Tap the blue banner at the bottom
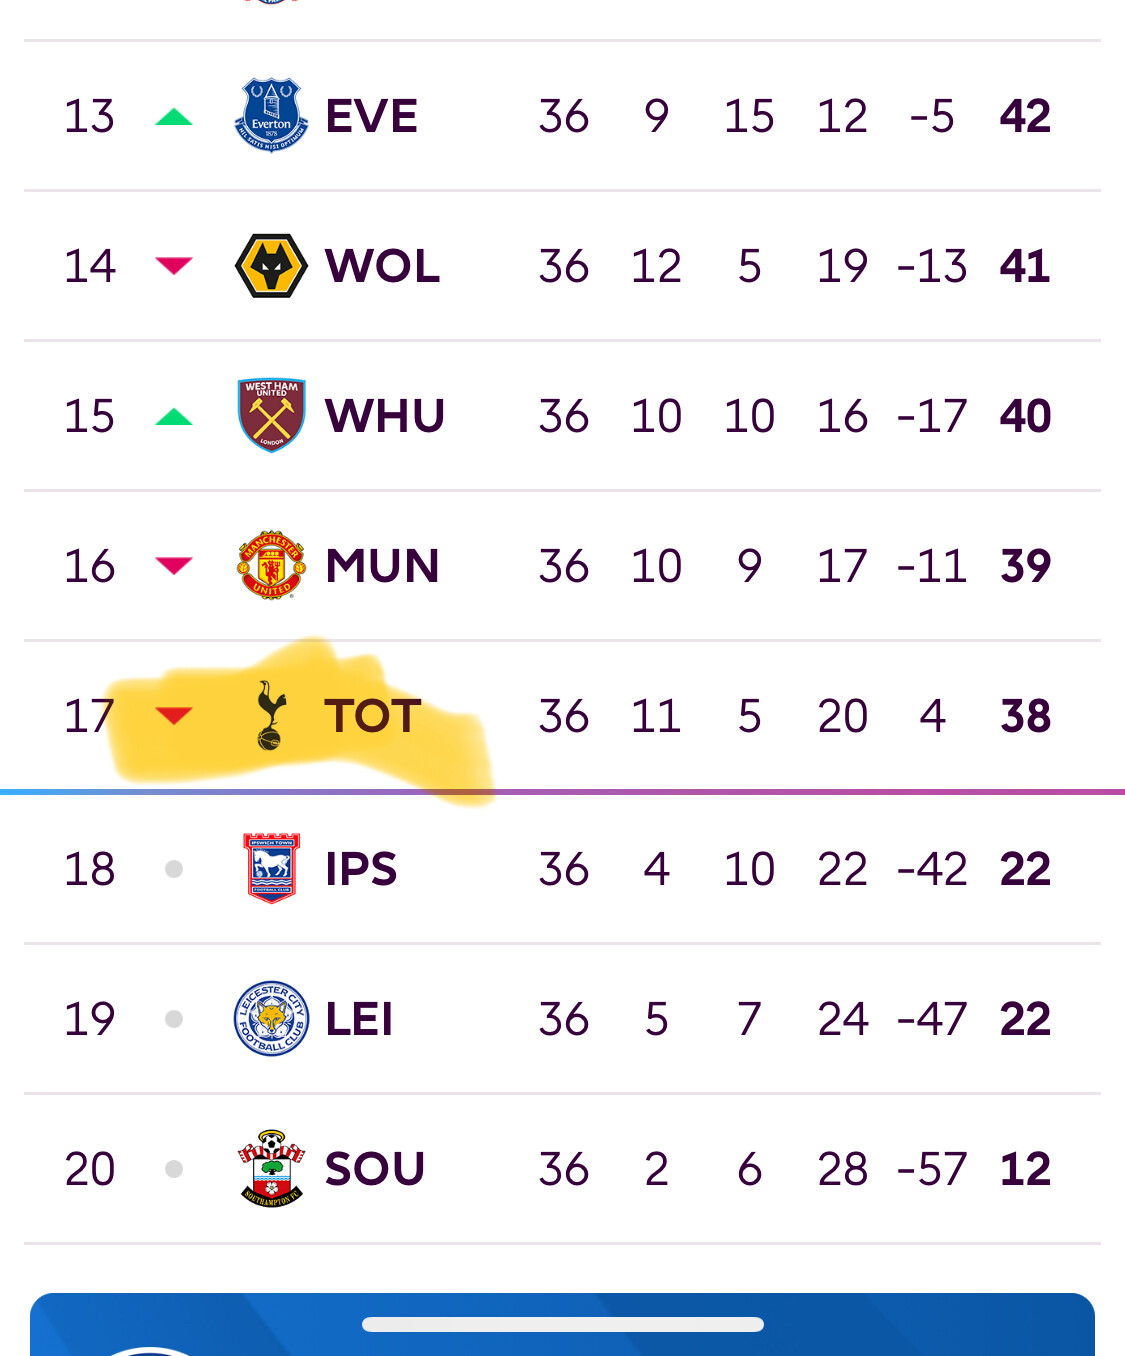This screenshot has width=1125, height=1356. 562,1325
